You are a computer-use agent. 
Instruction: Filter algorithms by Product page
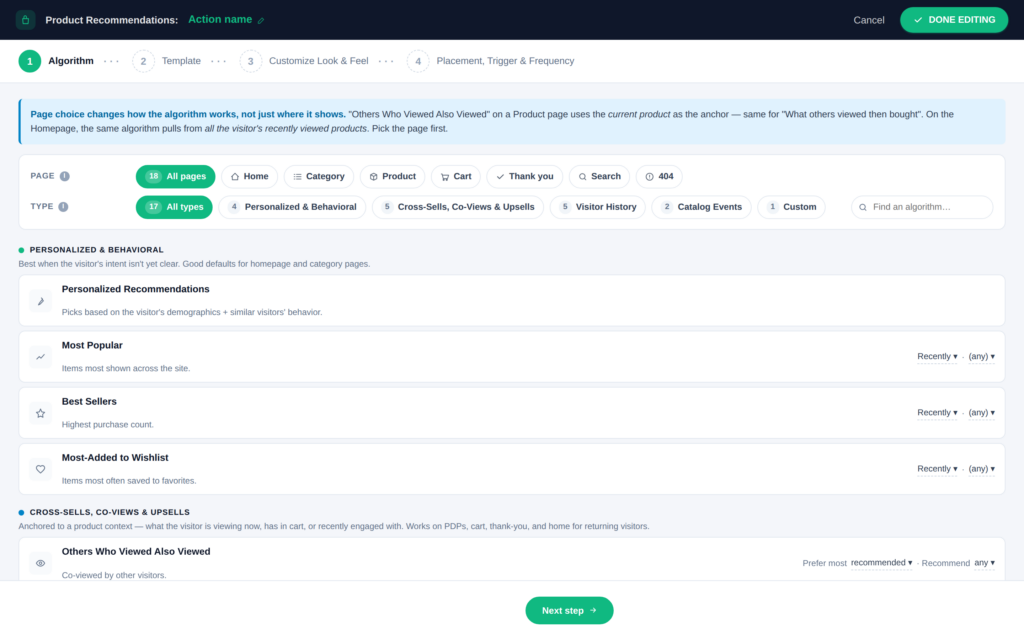pyautogui.click(x=392, y=176)
